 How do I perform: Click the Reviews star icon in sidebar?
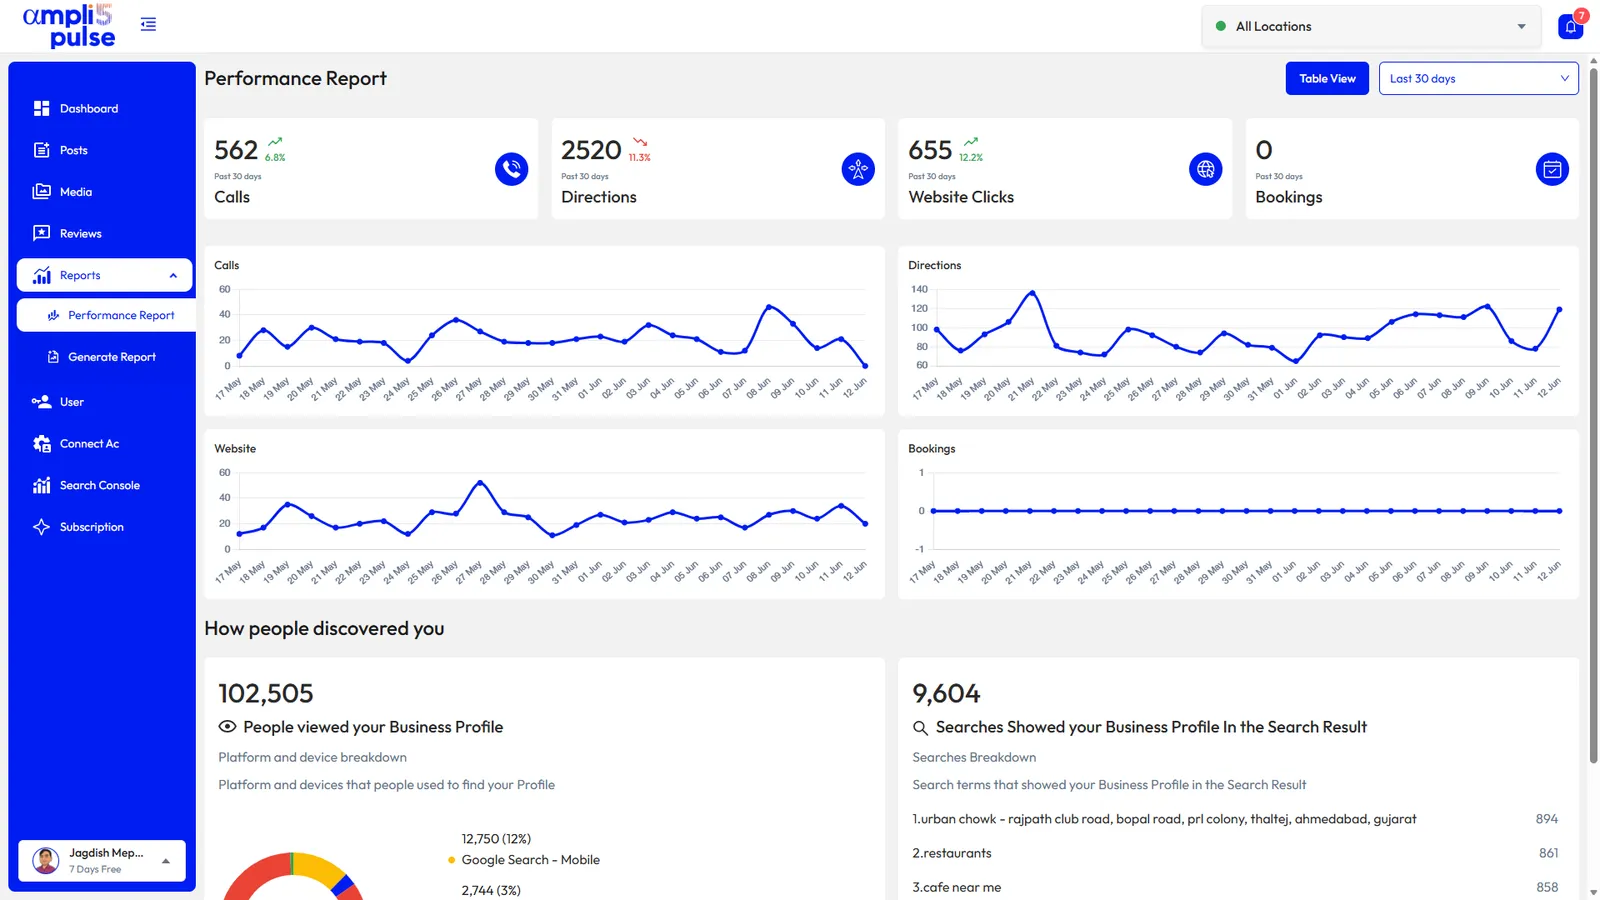click(x=41, y=233)
